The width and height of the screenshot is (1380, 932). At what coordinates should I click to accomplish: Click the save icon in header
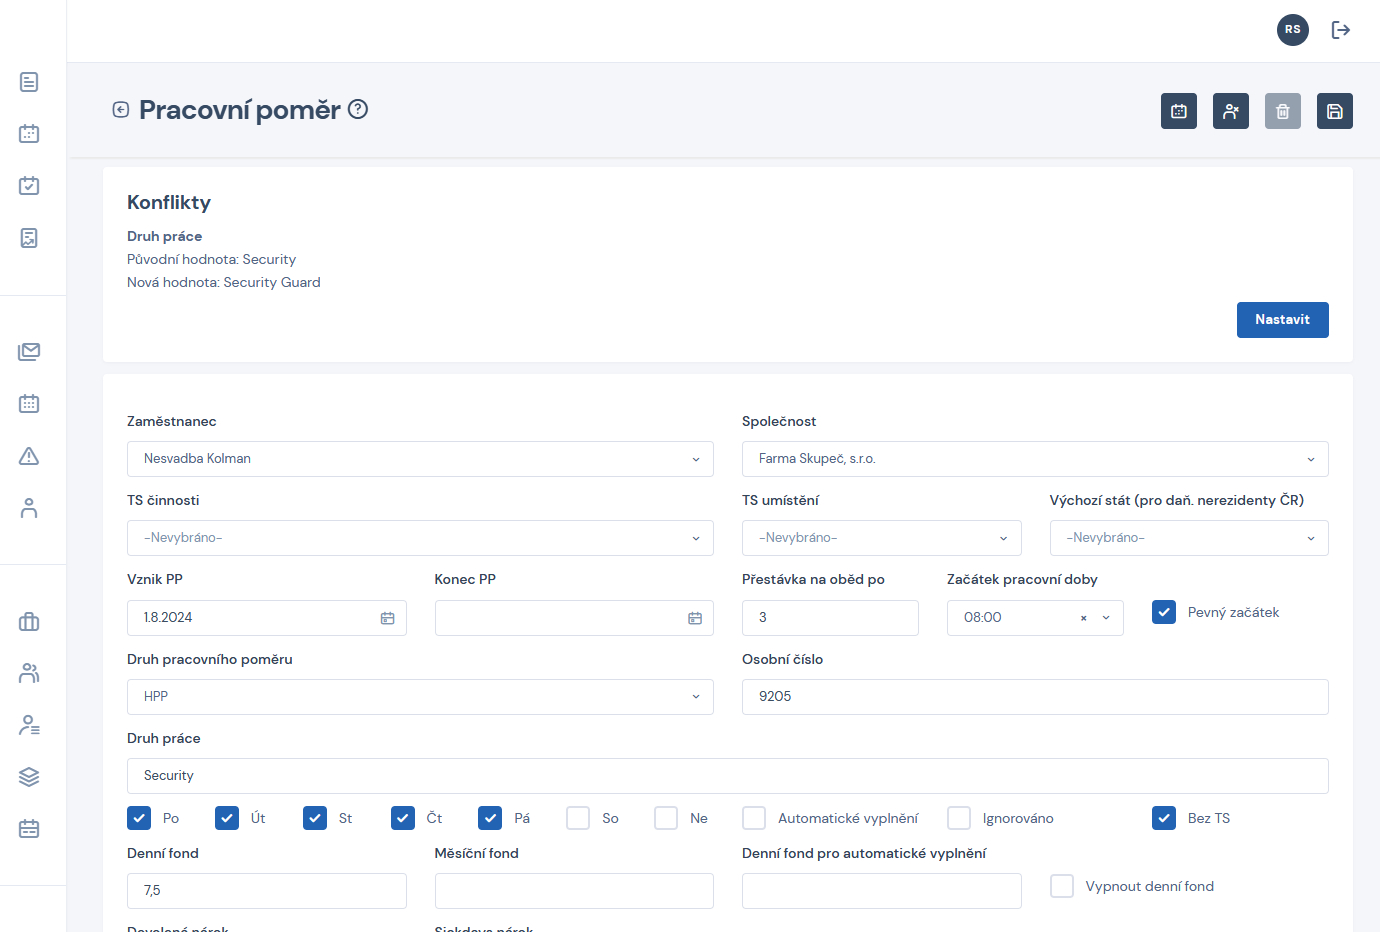[x=1334, y=111]
